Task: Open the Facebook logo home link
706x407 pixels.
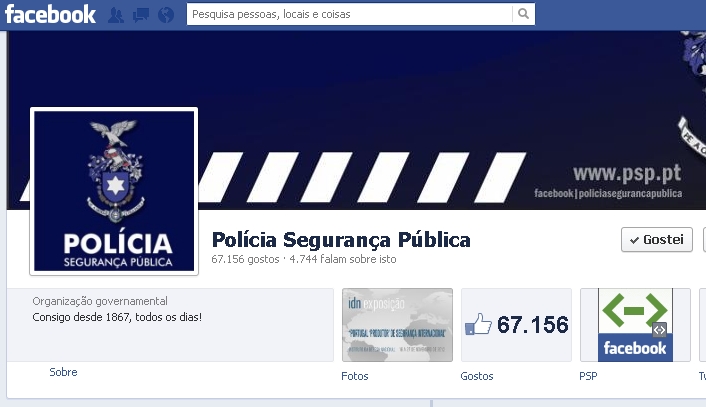Action: [50, 14]
